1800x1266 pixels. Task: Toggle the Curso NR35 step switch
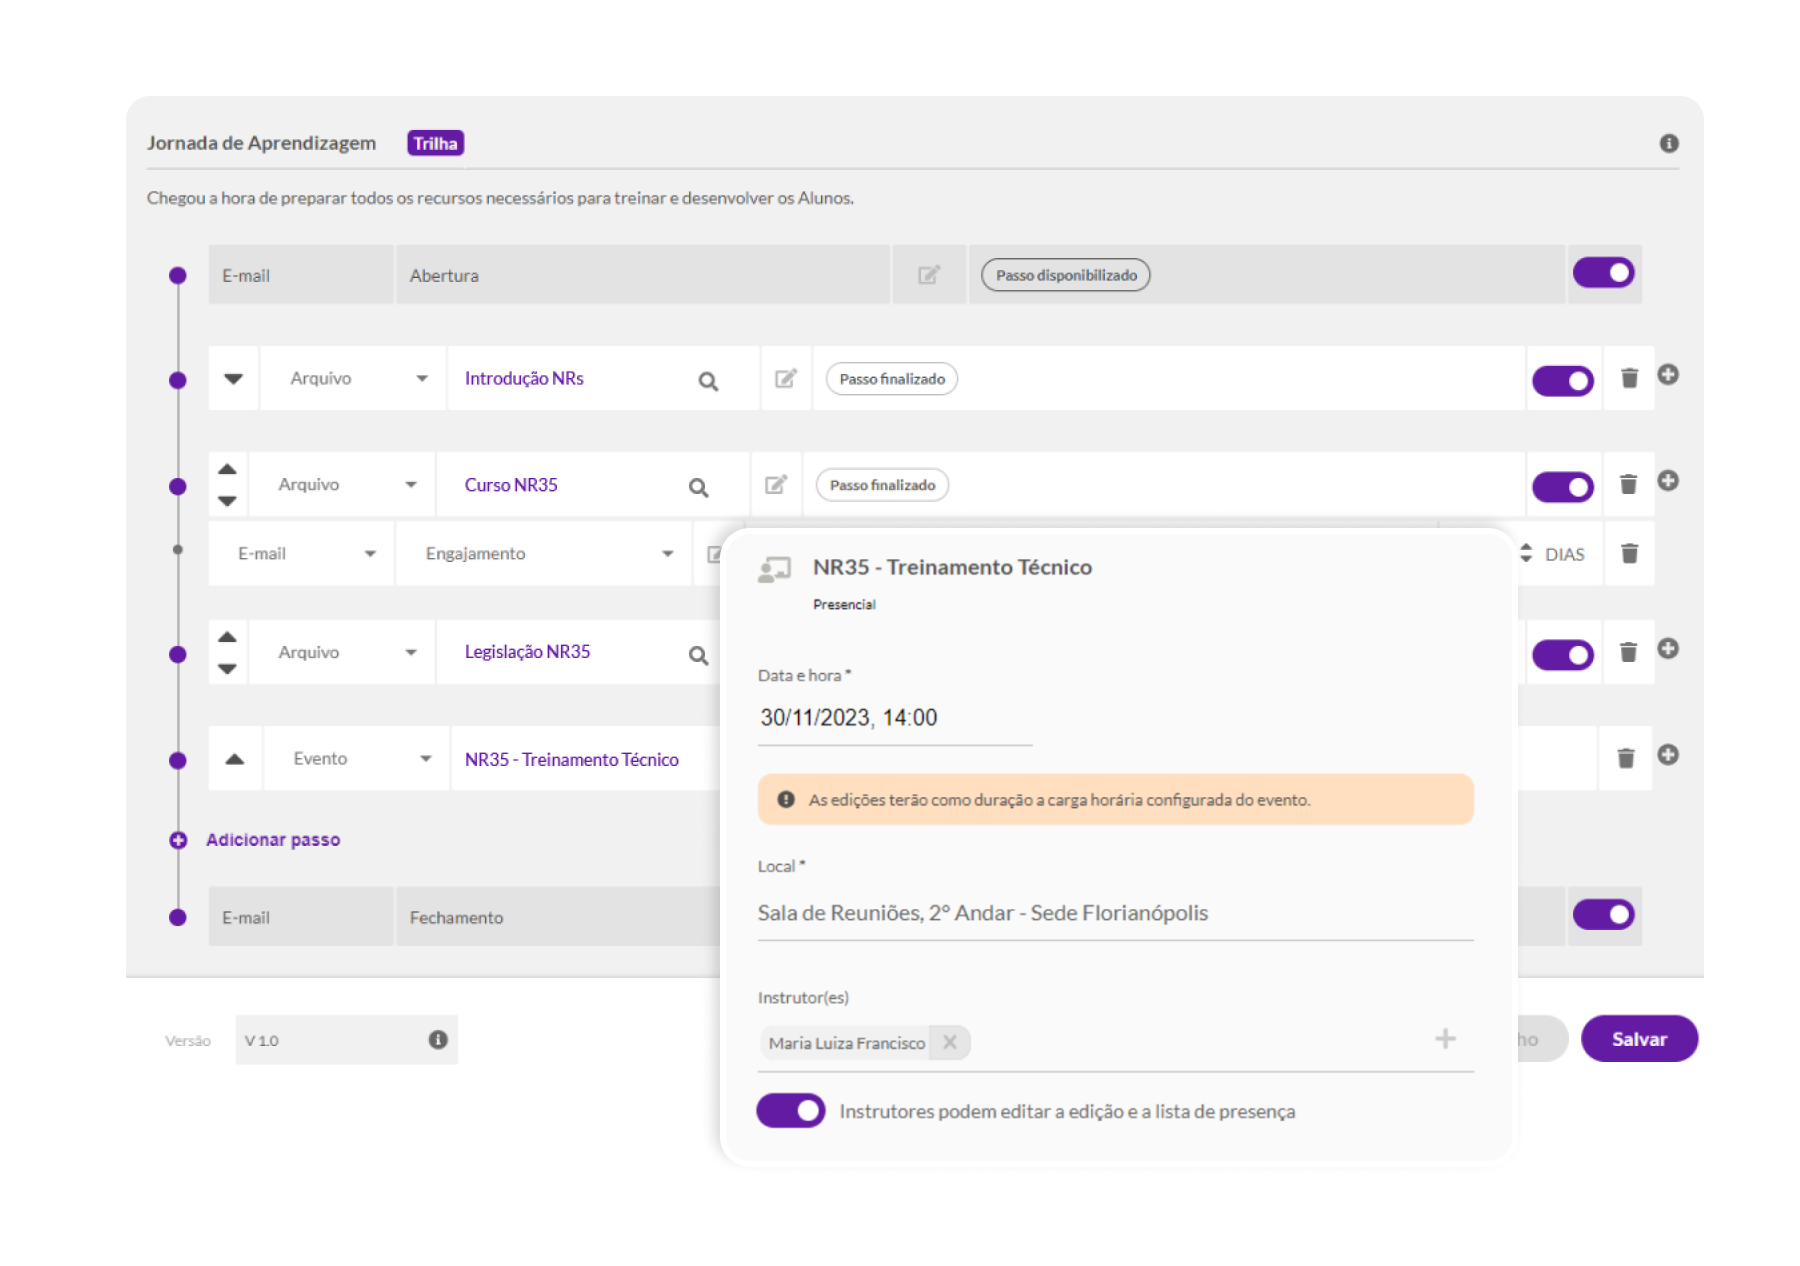[x=1563, y=487]
